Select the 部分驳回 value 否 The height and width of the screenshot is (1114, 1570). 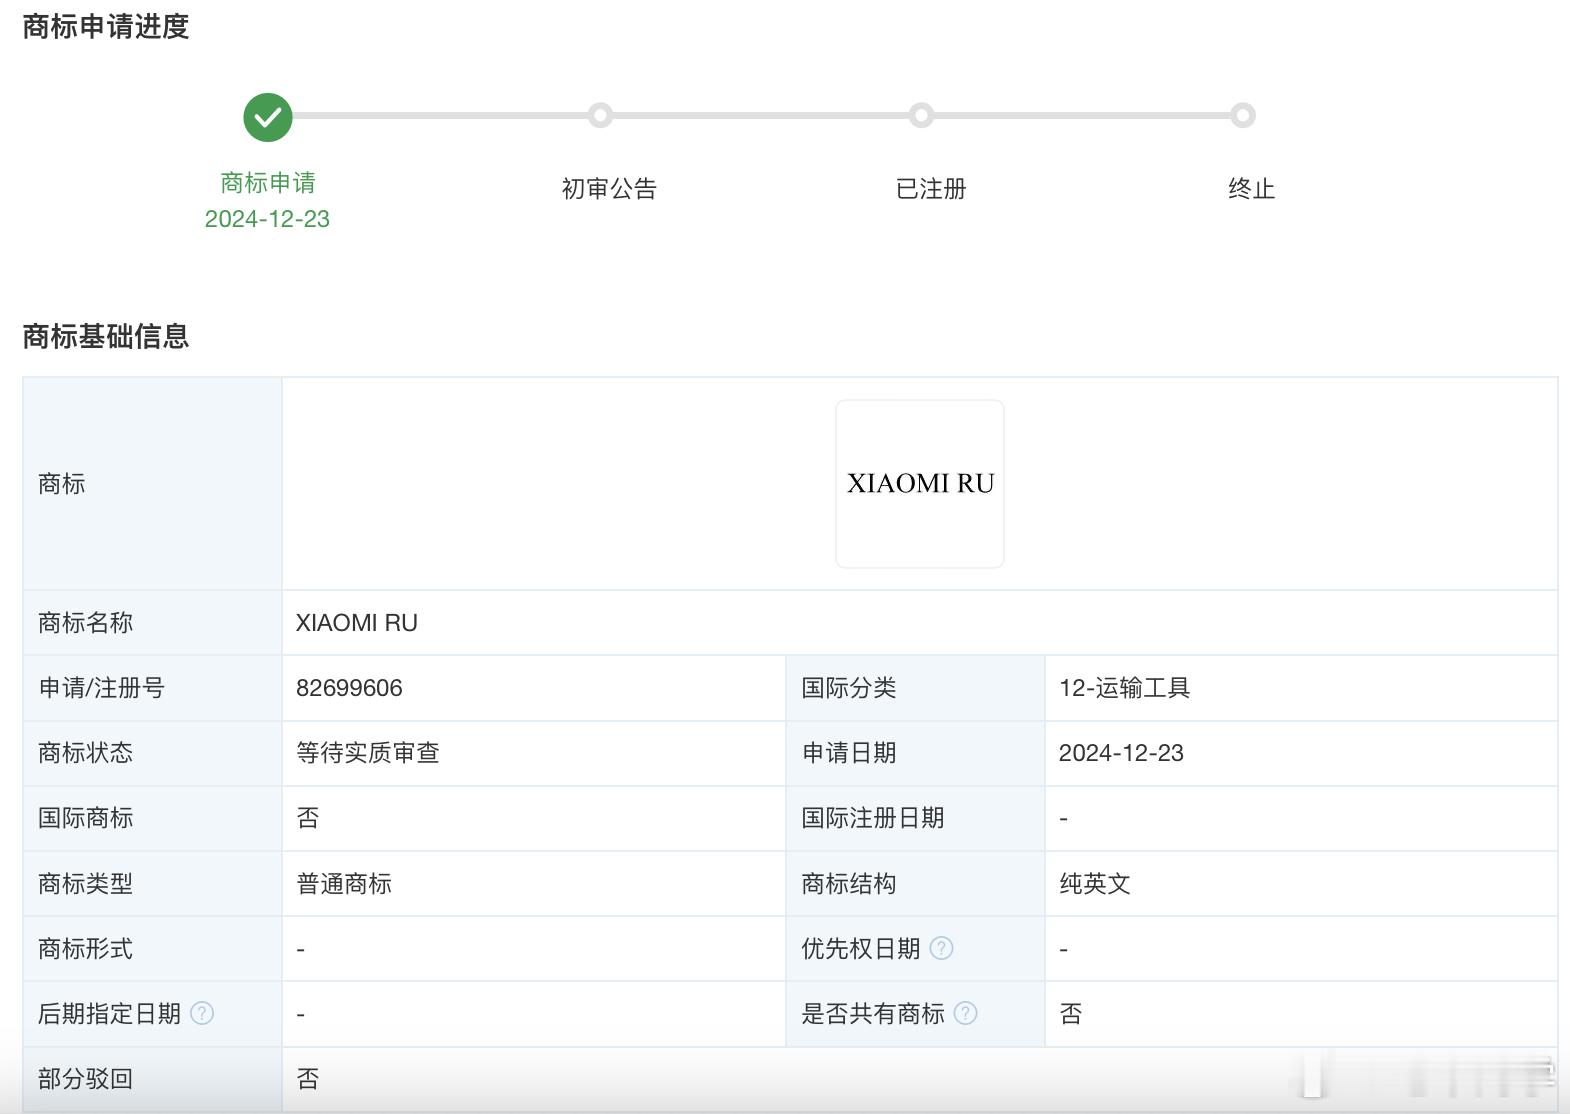click(308, 1078)
